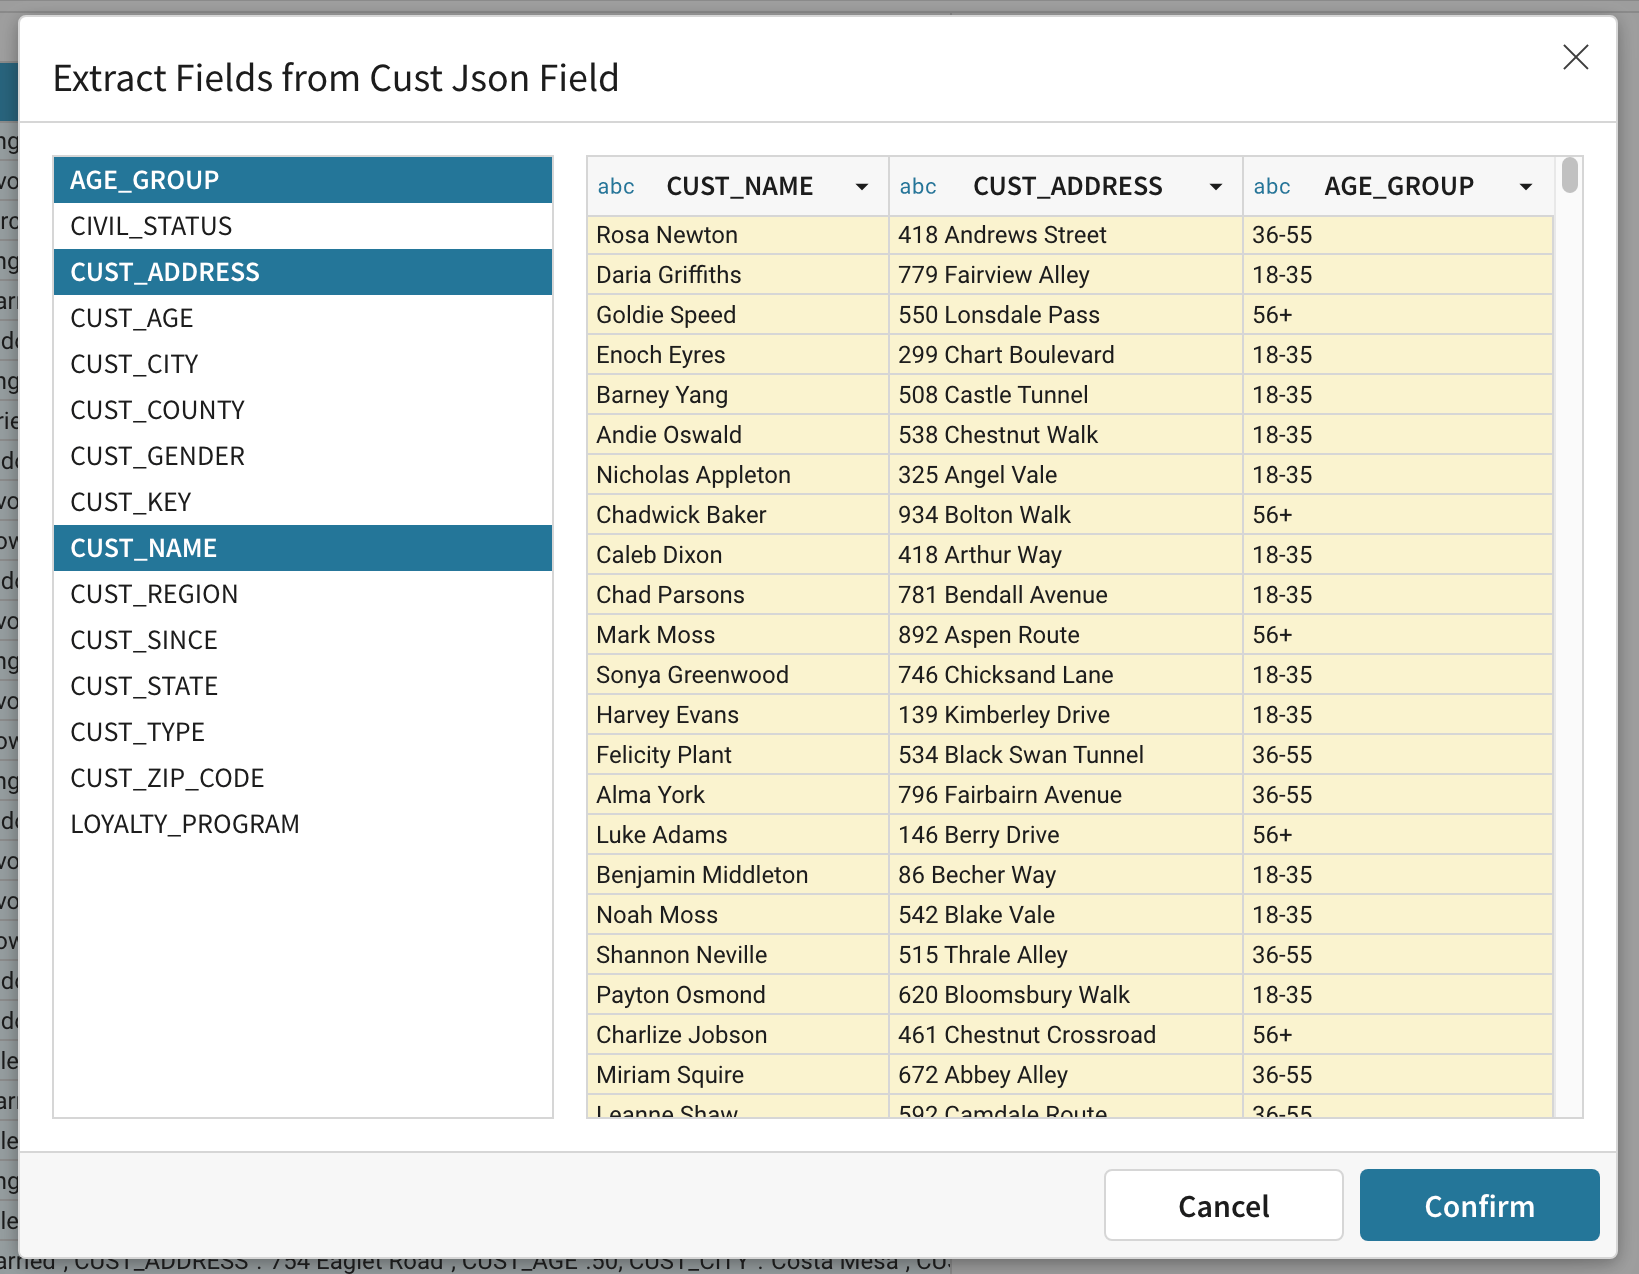Screen dimensions: 1639x1274
Task: Click the 461 Chestnut Crossroad address cell
Action: tap(1066, 1035)
